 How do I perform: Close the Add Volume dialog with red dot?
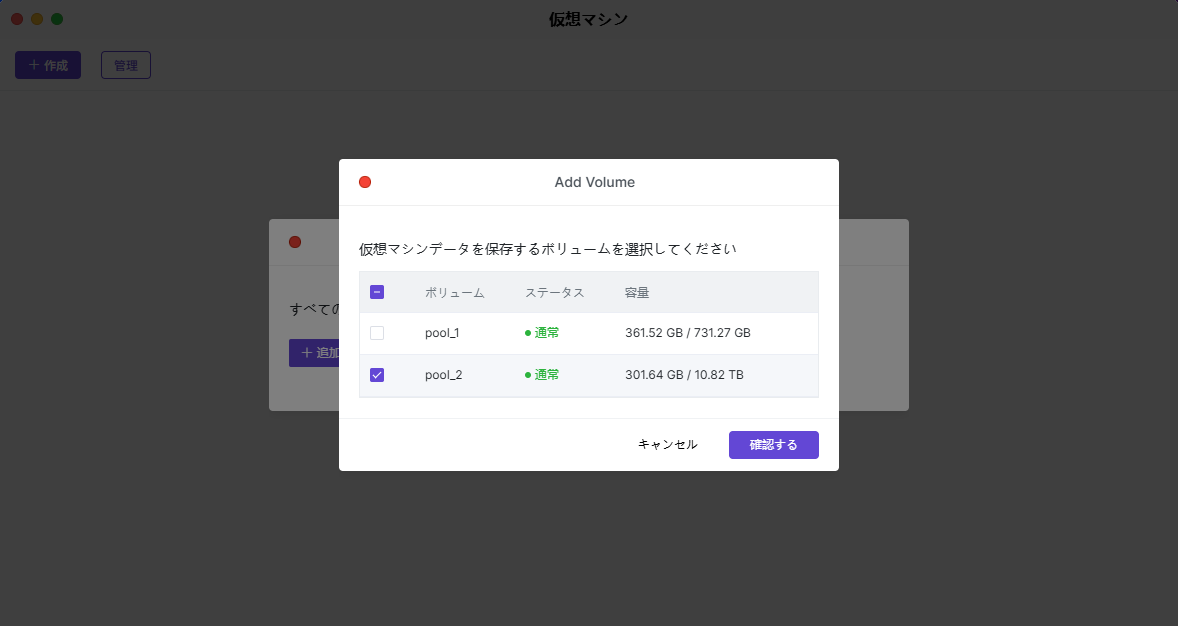pos(365,182)
